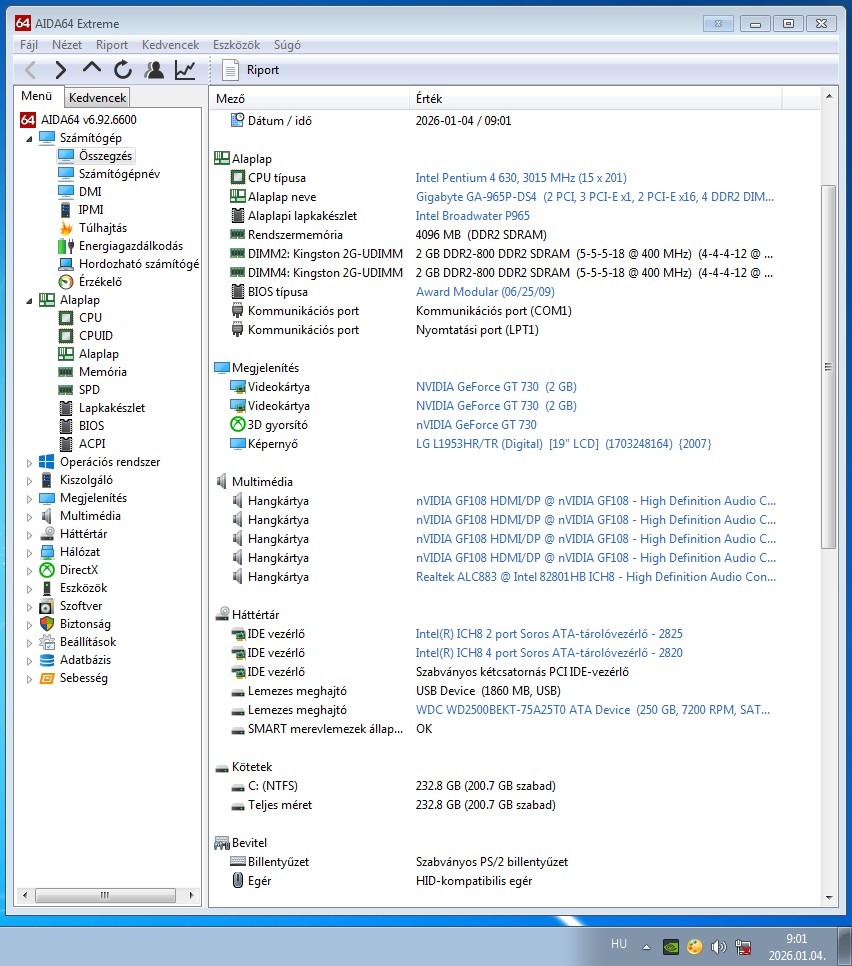Show hidden tray icons arrow

(x=646, y=947)
